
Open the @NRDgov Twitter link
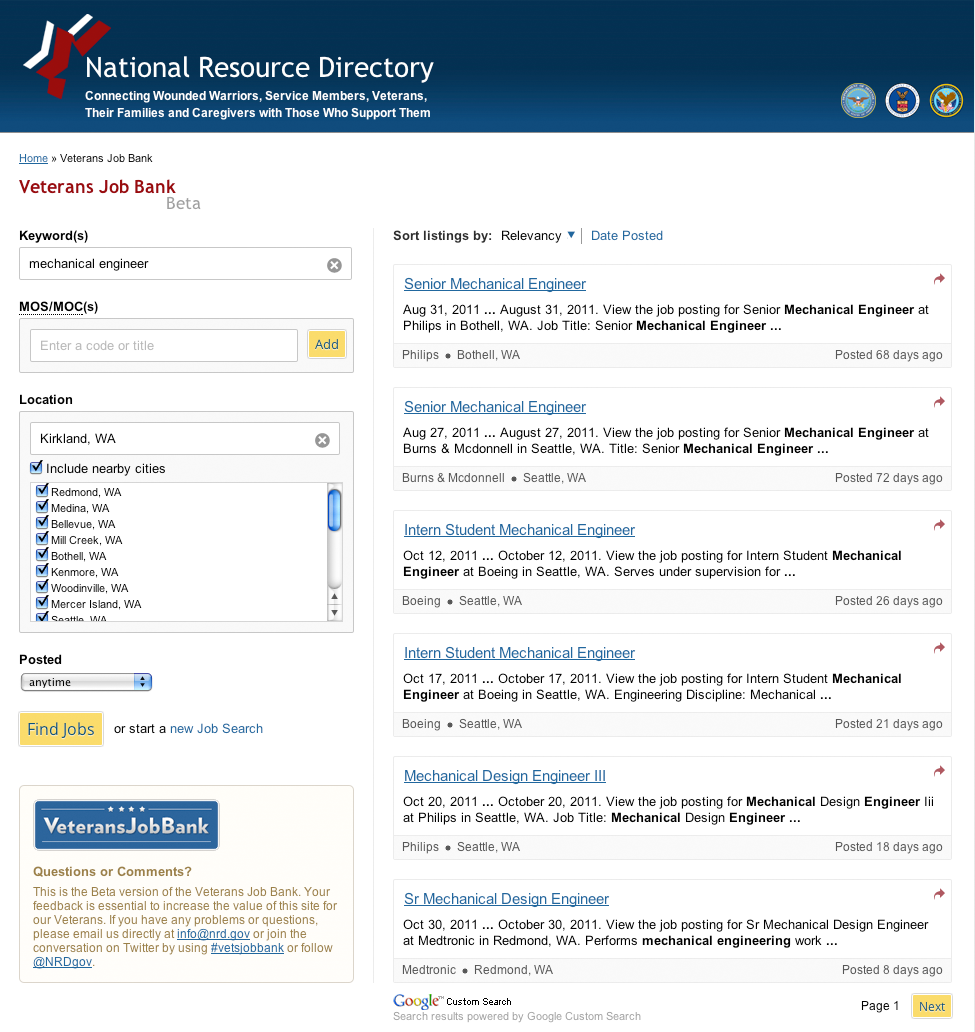click(63, 962)
